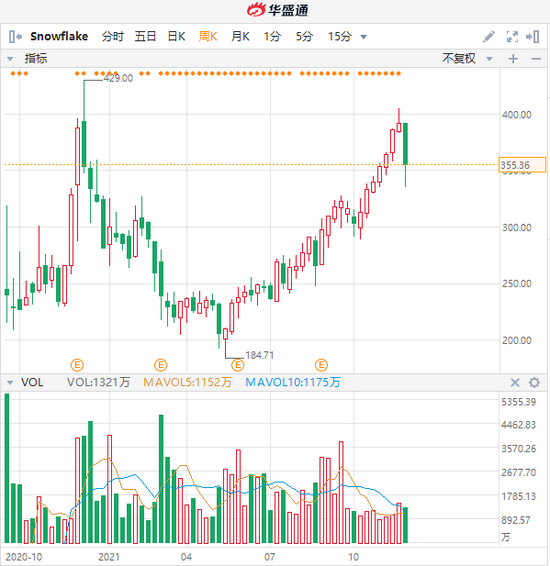550x566 pixels.
Task: Click the 355.36 current price label
Action: click(x=522, y=165)
